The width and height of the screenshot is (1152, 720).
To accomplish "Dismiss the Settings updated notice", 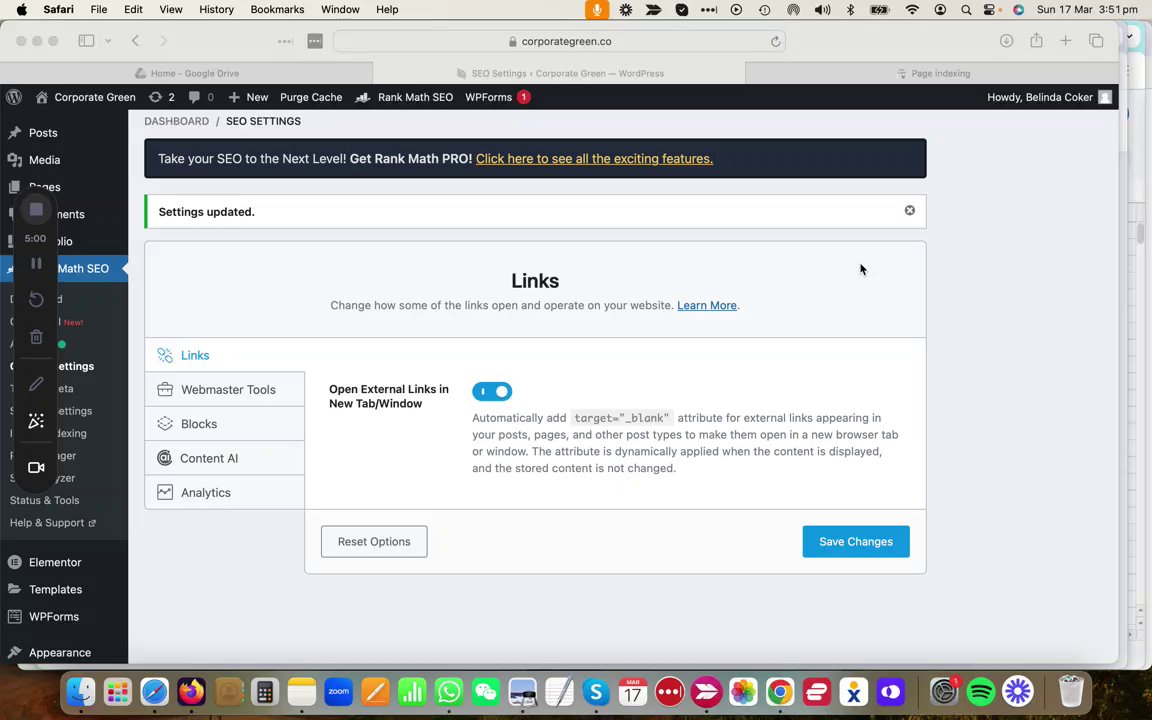I will [x=910, y=210].
